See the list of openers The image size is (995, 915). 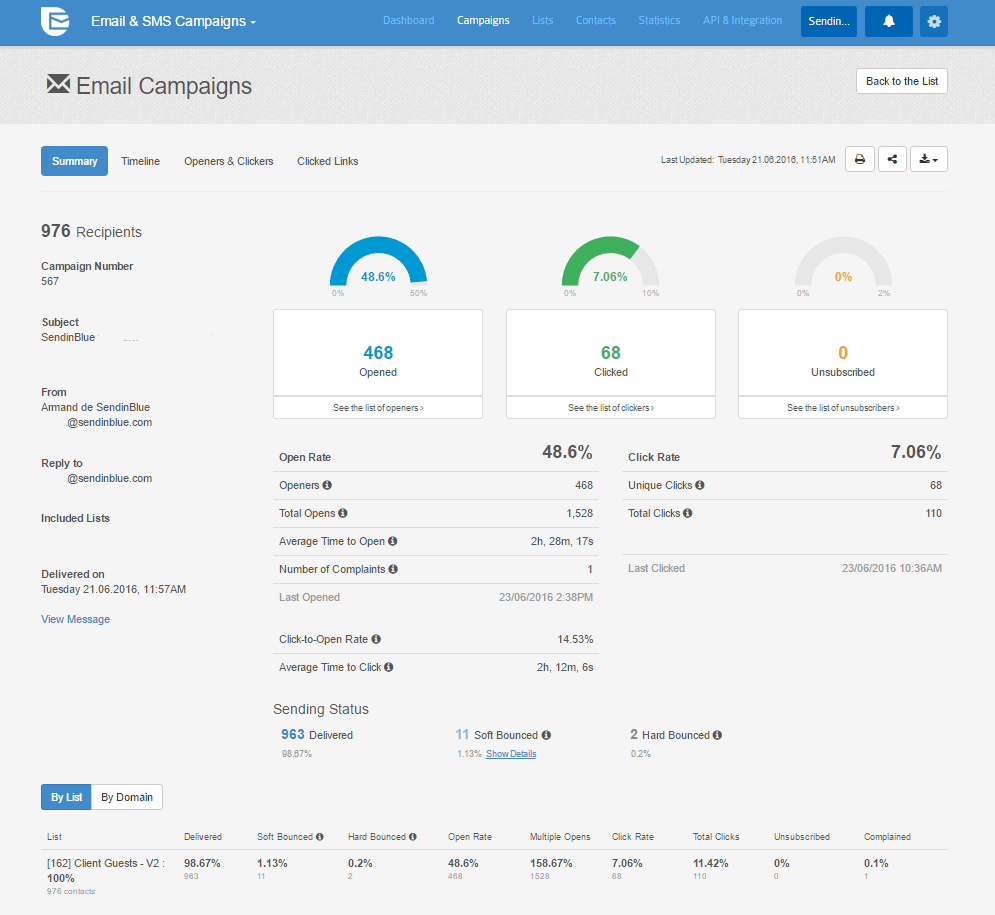[378, 407]
